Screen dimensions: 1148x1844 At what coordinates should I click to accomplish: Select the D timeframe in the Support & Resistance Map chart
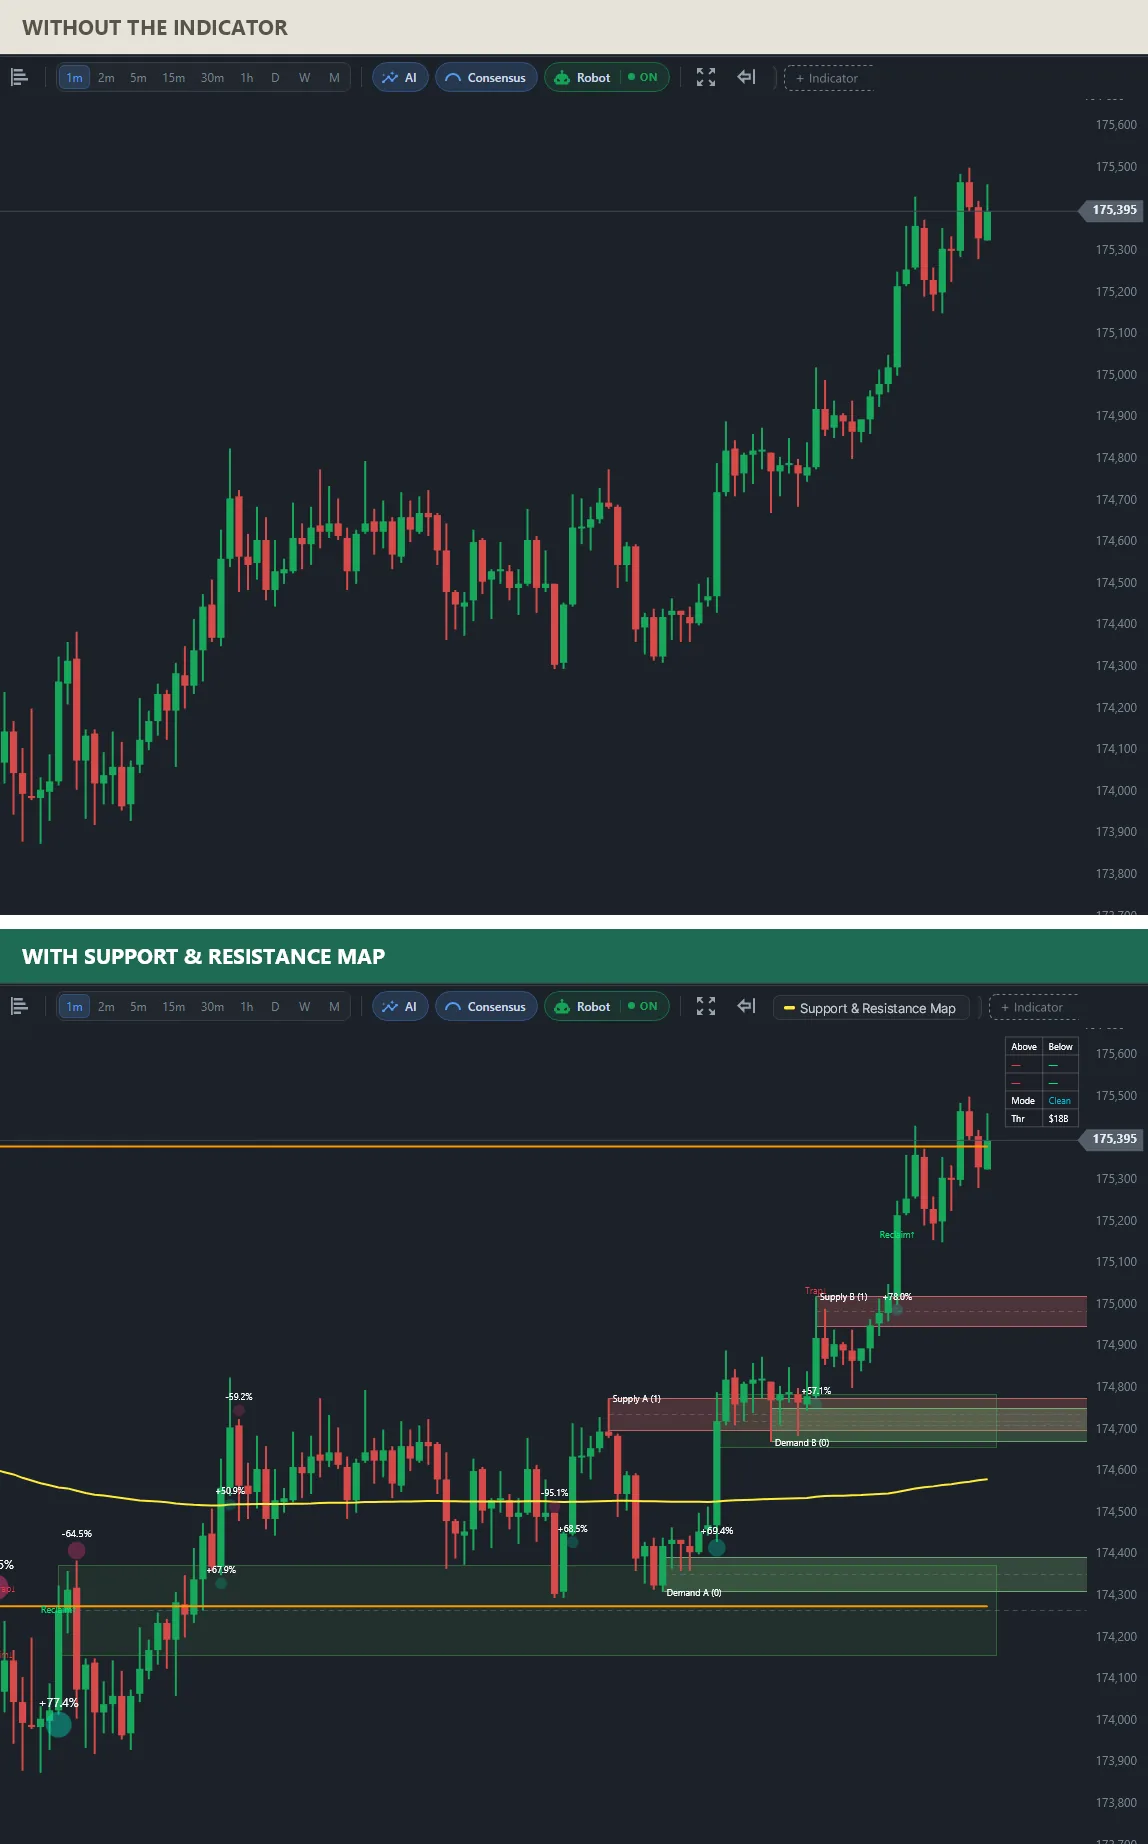[275, 1007]
